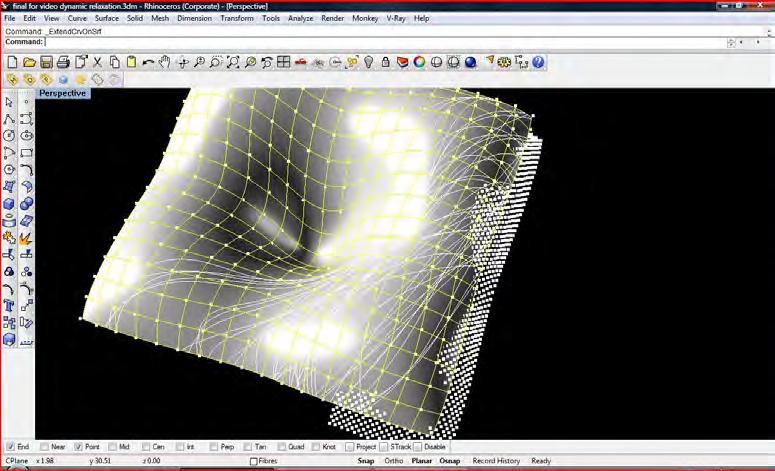
Task: Open the V-Ray menu
Action: click(397, 18)
